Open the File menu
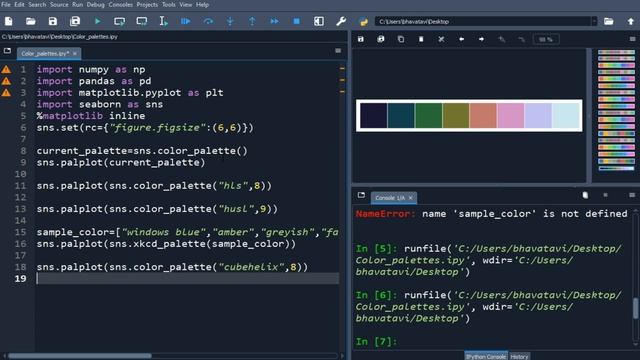This screenshot has width=640, height=360. tap(6, 4)
